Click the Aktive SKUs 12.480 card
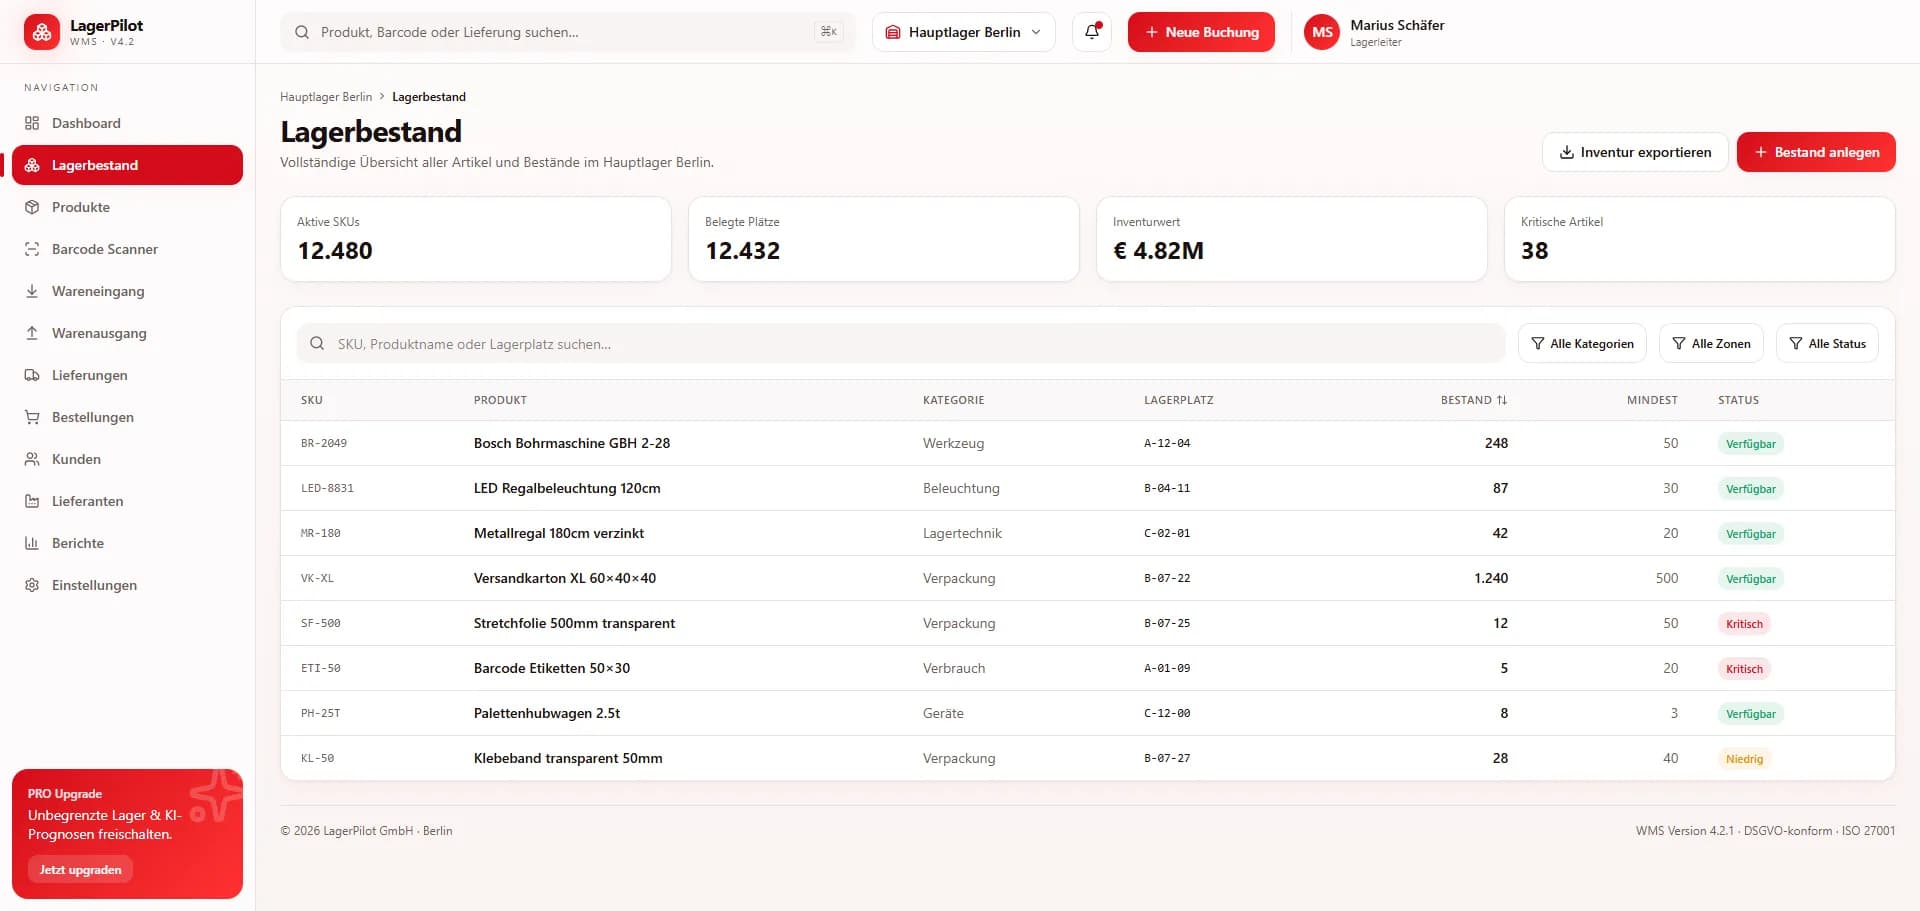1920x911 pixels. tap(476, 239)
